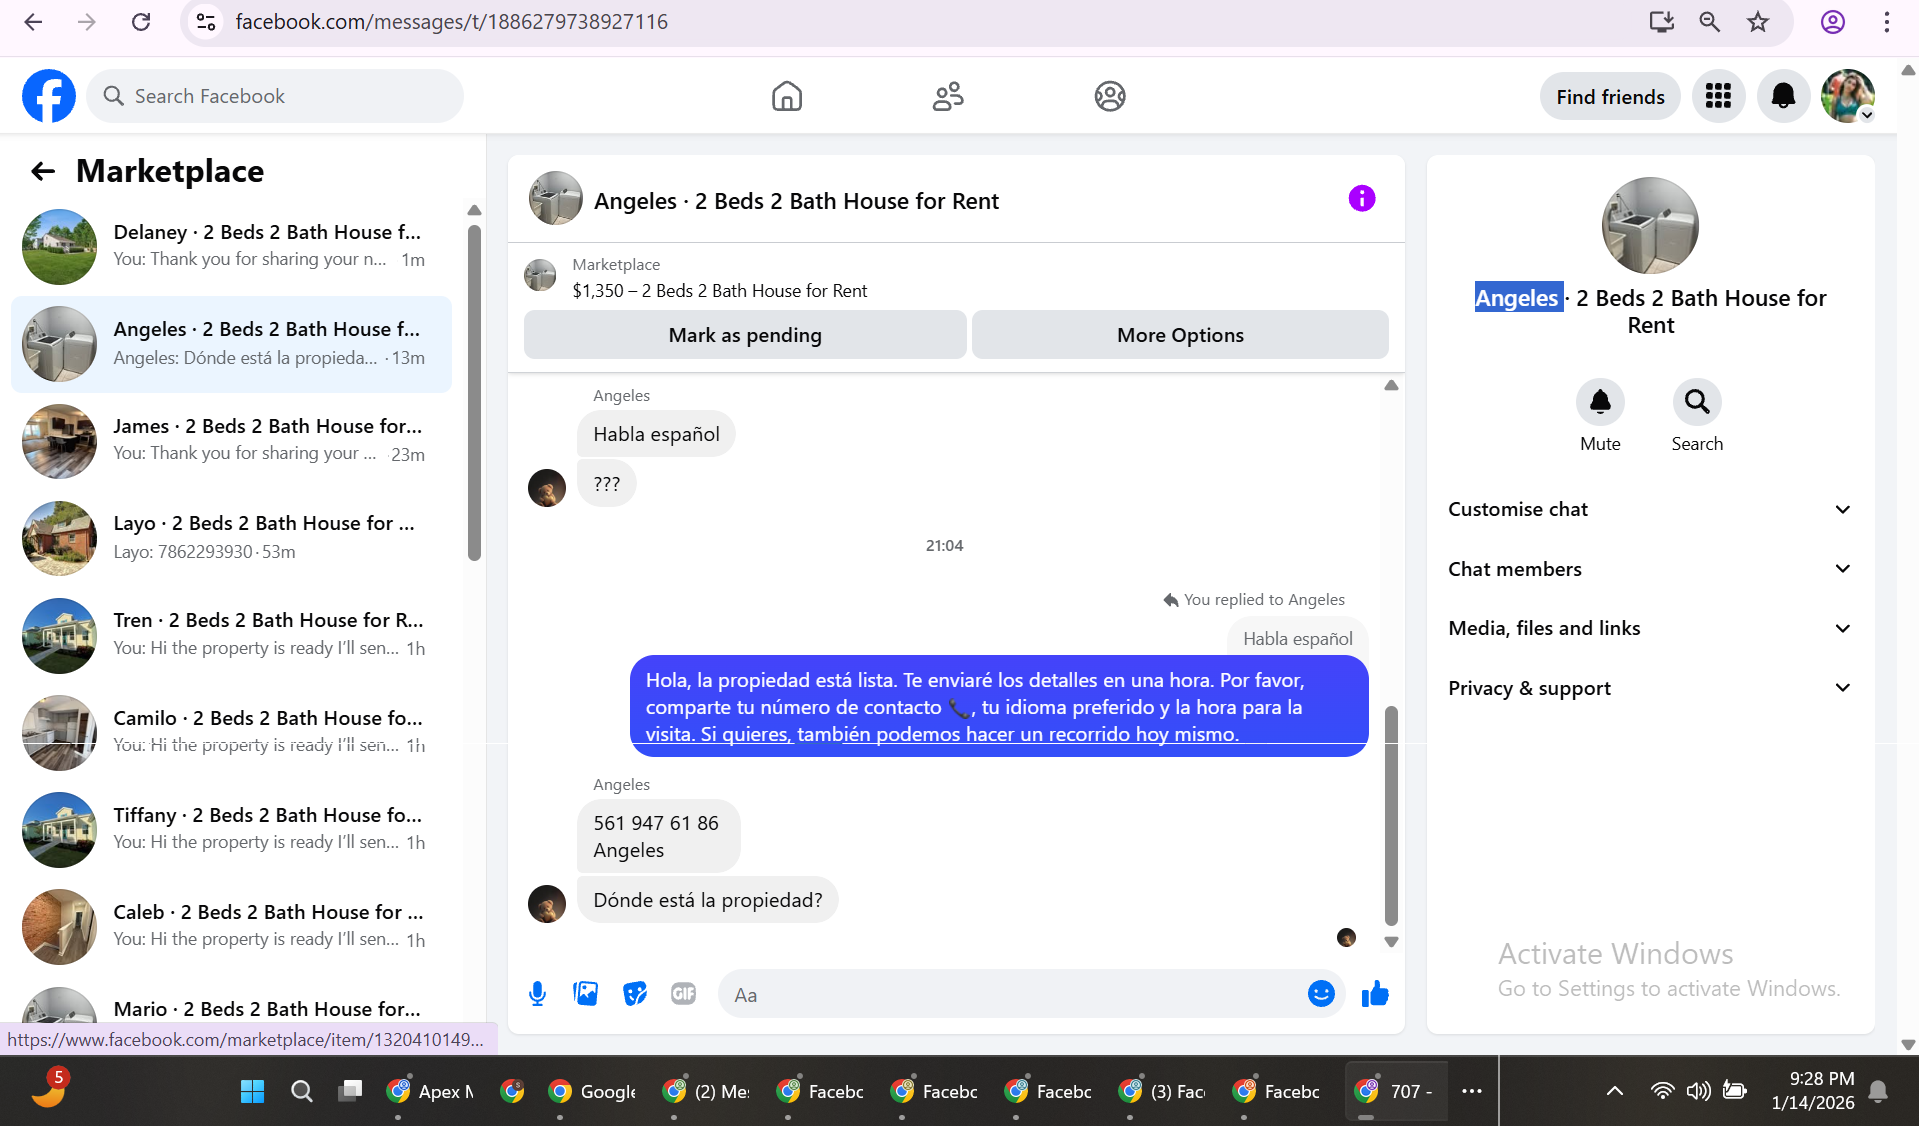Open the volume icon in system tray
This screenshot has height=1126, width=1919.
pyautogui.click(x=1698, y=1091)
